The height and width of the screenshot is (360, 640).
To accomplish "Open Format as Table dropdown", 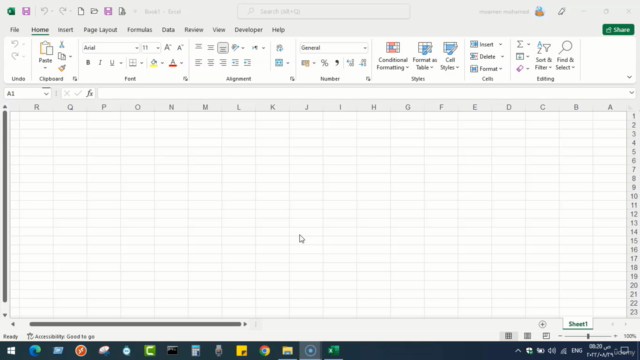I will (424, 56).
